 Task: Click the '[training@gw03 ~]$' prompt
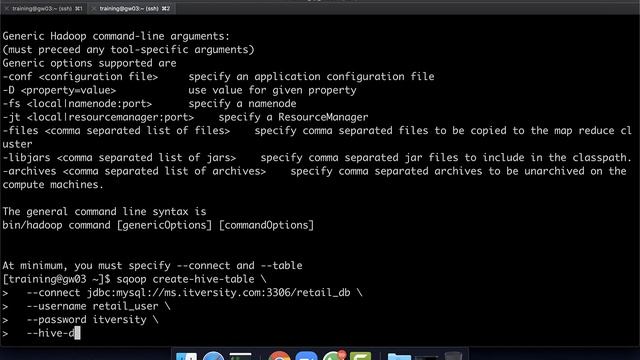[56, 279]
